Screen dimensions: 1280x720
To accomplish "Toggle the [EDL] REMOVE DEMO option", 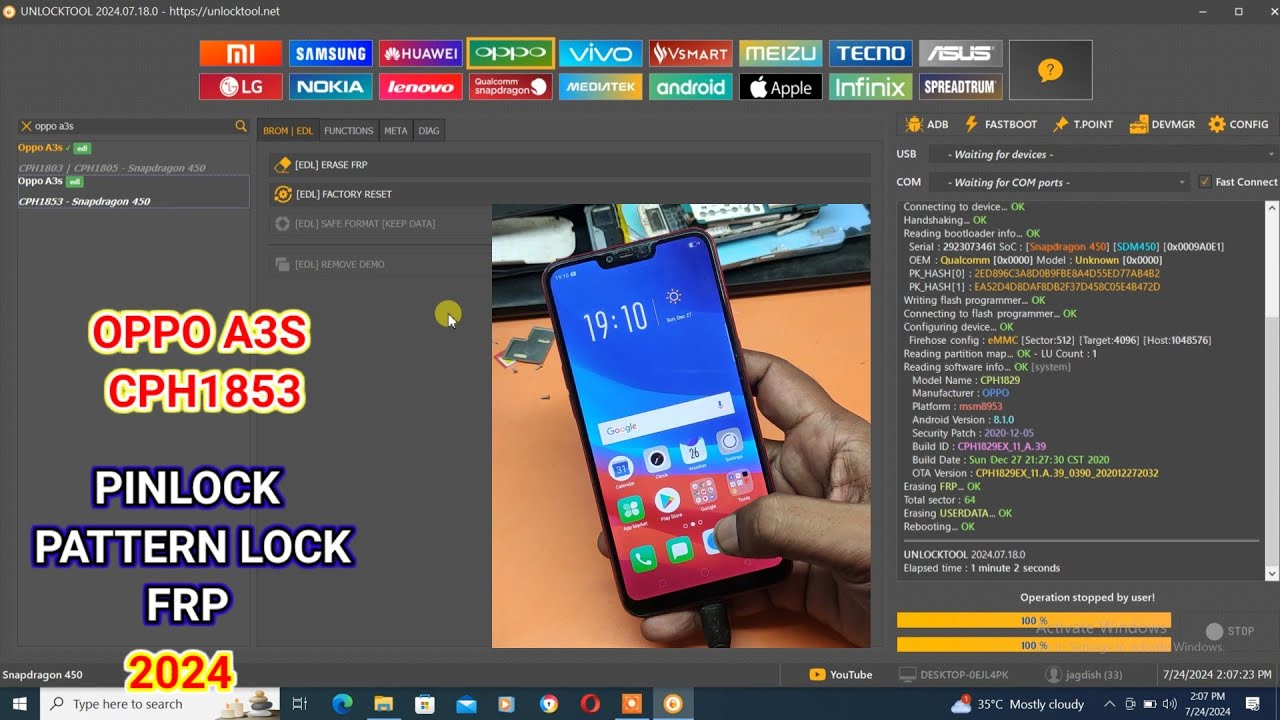I will point(350,264).
